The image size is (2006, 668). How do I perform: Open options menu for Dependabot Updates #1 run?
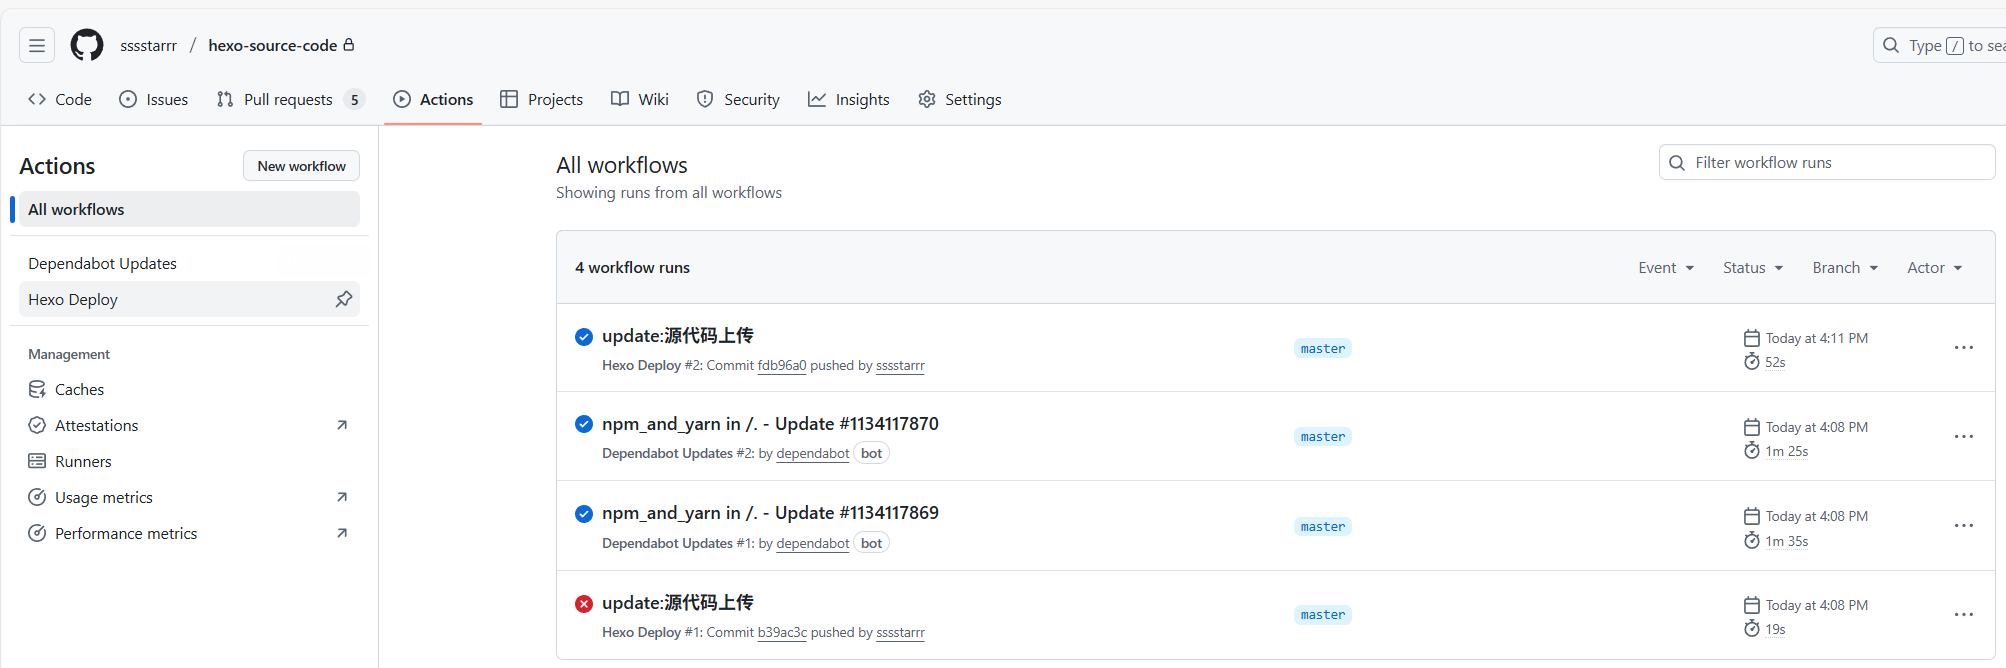1963,526
